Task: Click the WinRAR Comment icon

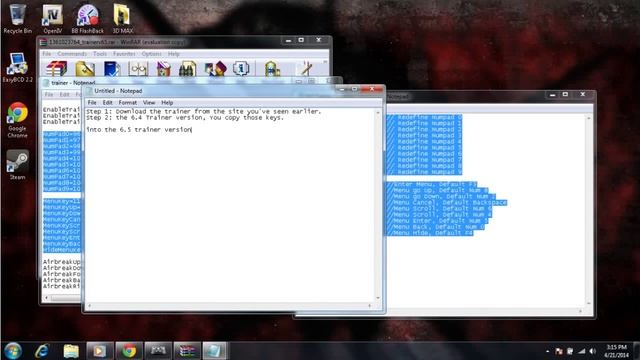Action: point(305,69)
